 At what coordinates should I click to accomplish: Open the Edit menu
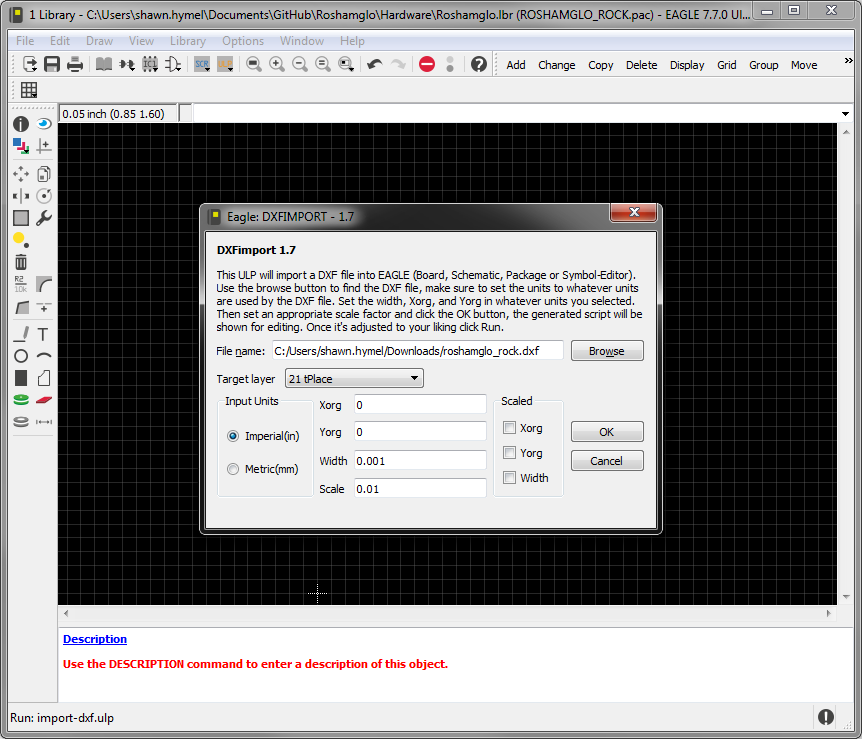pyautogui.click(x=59, y=41)
